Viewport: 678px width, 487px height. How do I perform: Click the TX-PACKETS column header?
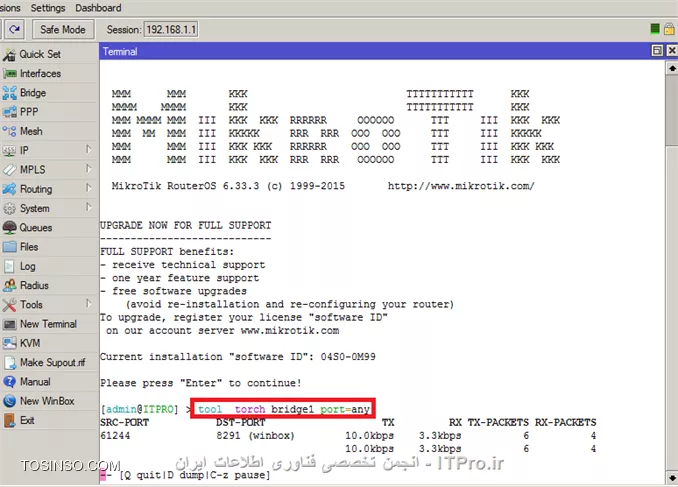click(498, 423)
